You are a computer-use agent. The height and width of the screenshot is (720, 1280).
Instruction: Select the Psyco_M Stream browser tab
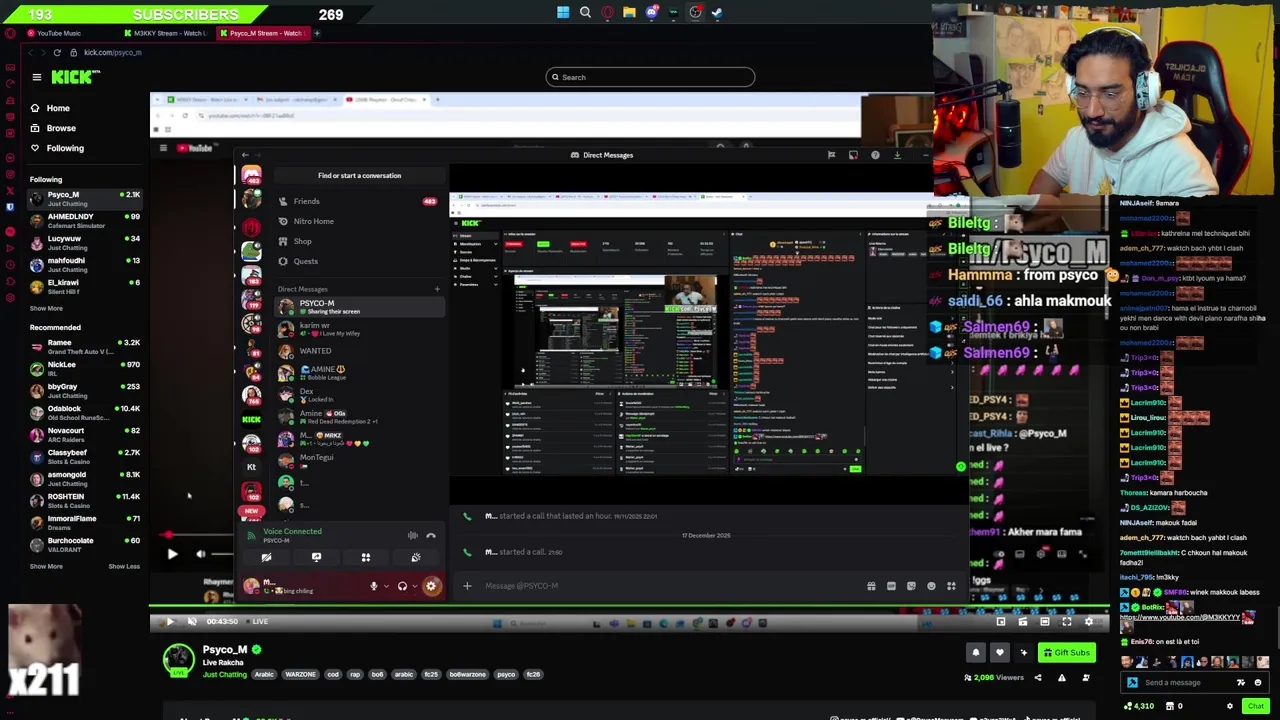point(262,33)
